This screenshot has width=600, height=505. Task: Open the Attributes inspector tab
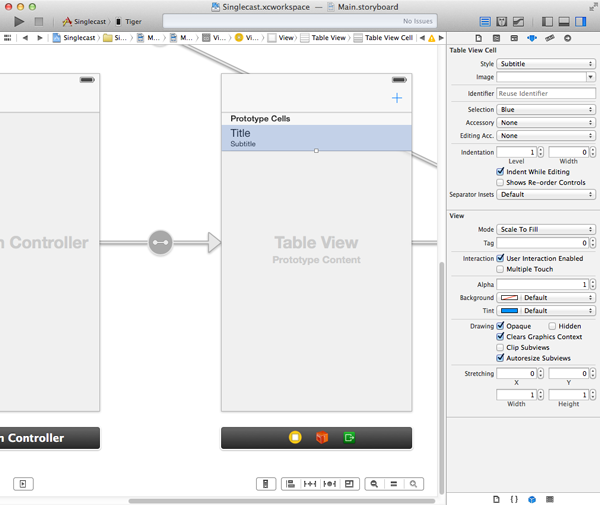tap(532, 38)
